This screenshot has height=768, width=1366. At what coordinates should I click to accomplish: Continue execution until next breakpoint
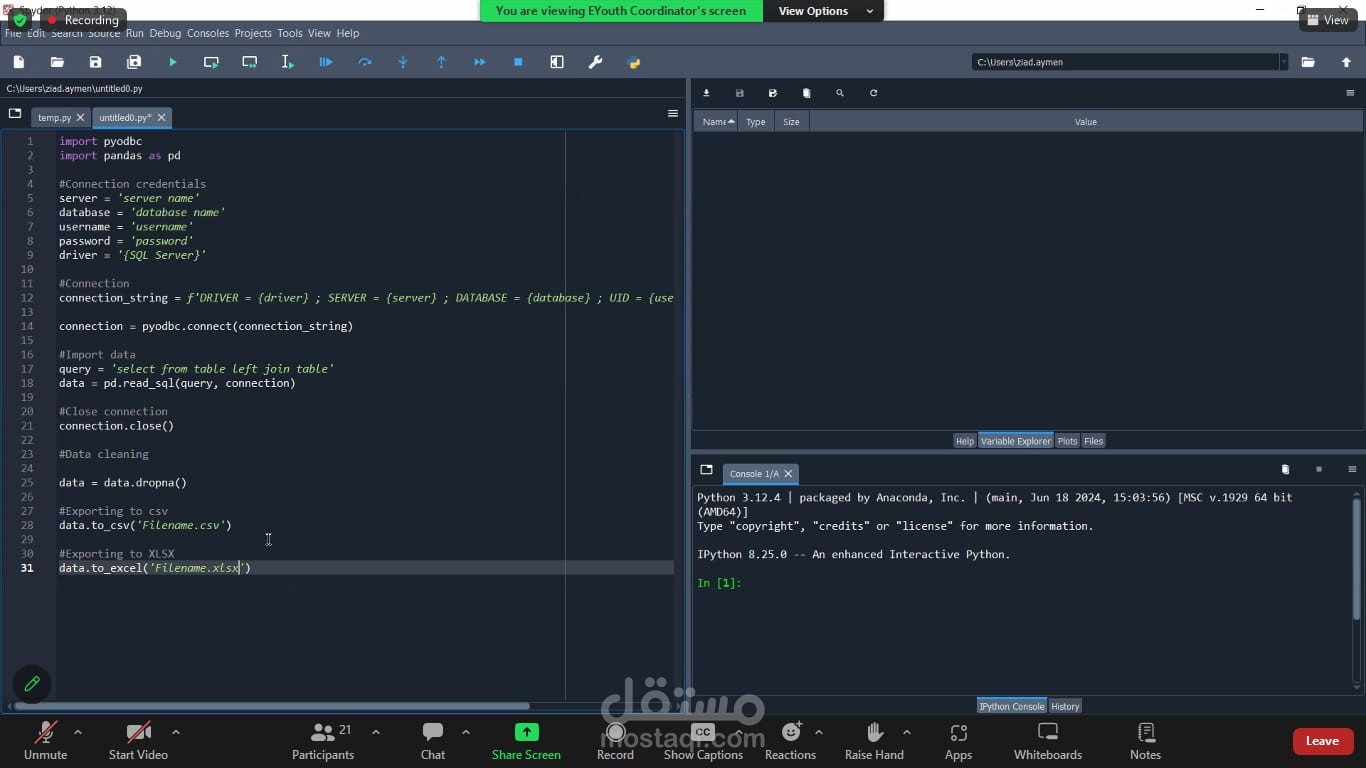tap(480, 62)
